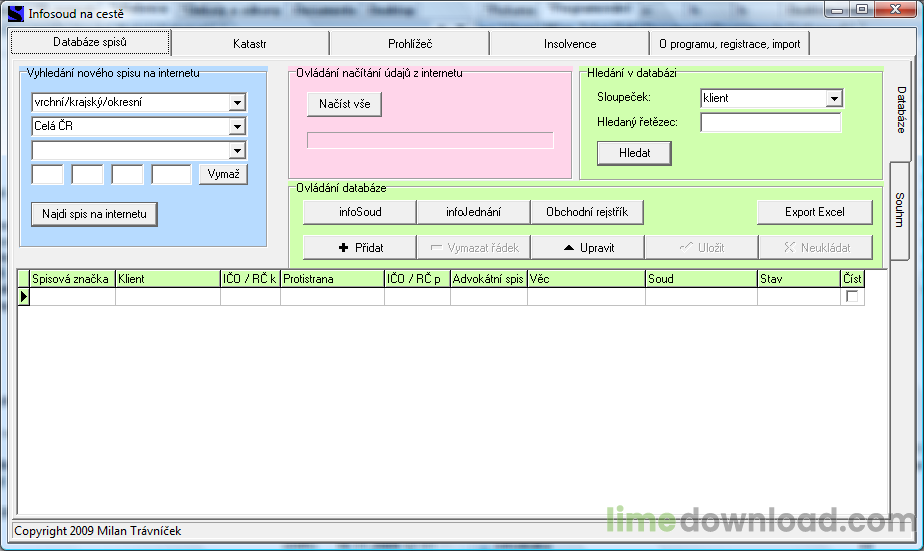Expand the vrchní/krajský/okresní court dropdown
The height and width of the screenshot is (551, 924).
click(237, 103)
